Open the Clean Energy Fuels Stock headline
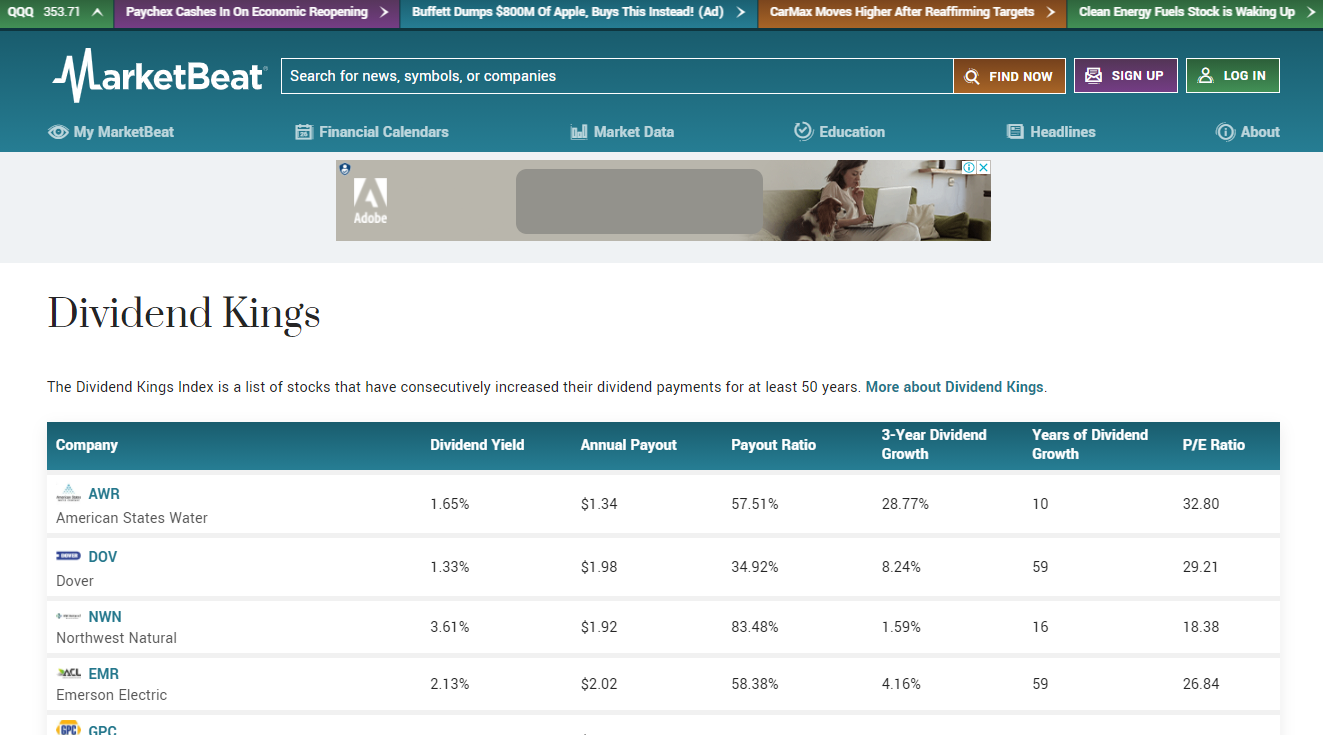Viewport: 1323px width, 735px height. pyautogui.click(x=1195, y=12)
